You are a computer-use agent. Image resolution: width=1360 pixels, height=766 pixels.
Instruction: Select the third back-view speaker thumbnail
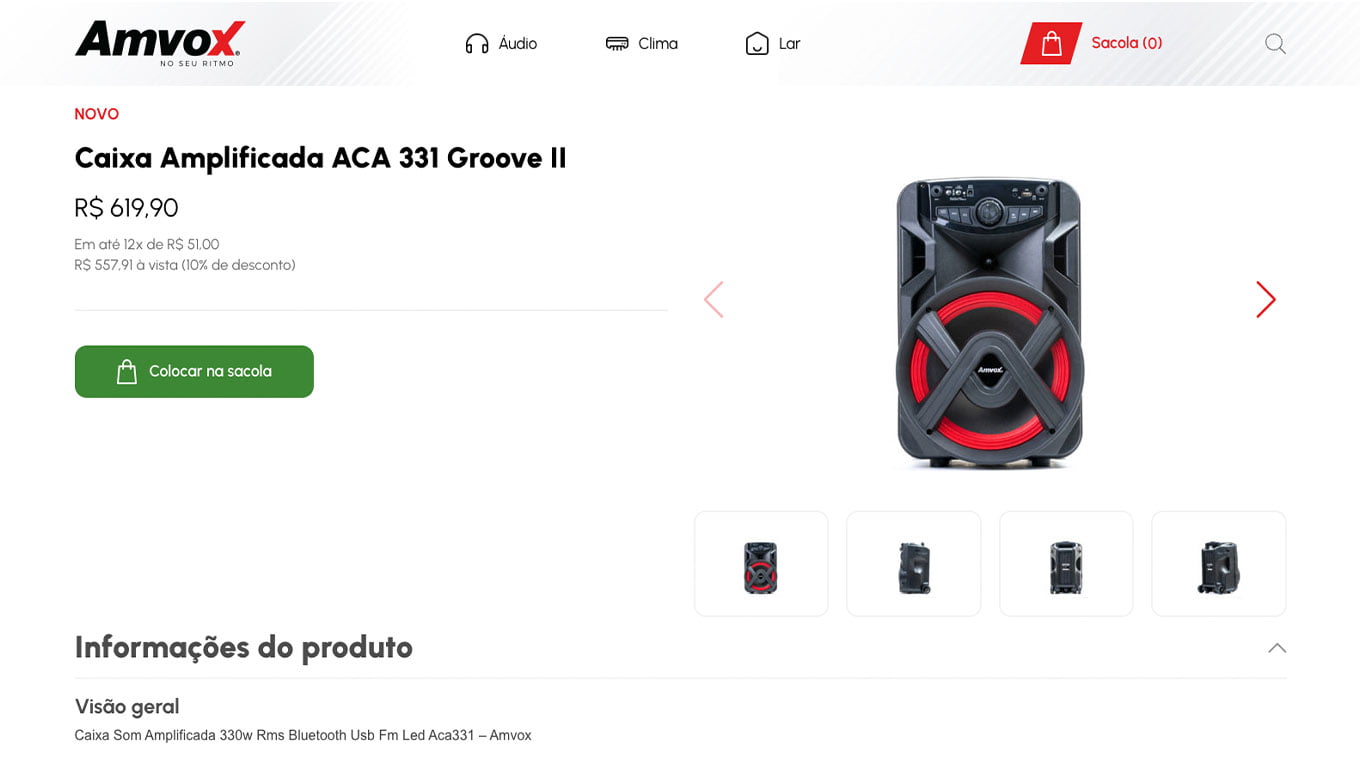[1066, 564]
